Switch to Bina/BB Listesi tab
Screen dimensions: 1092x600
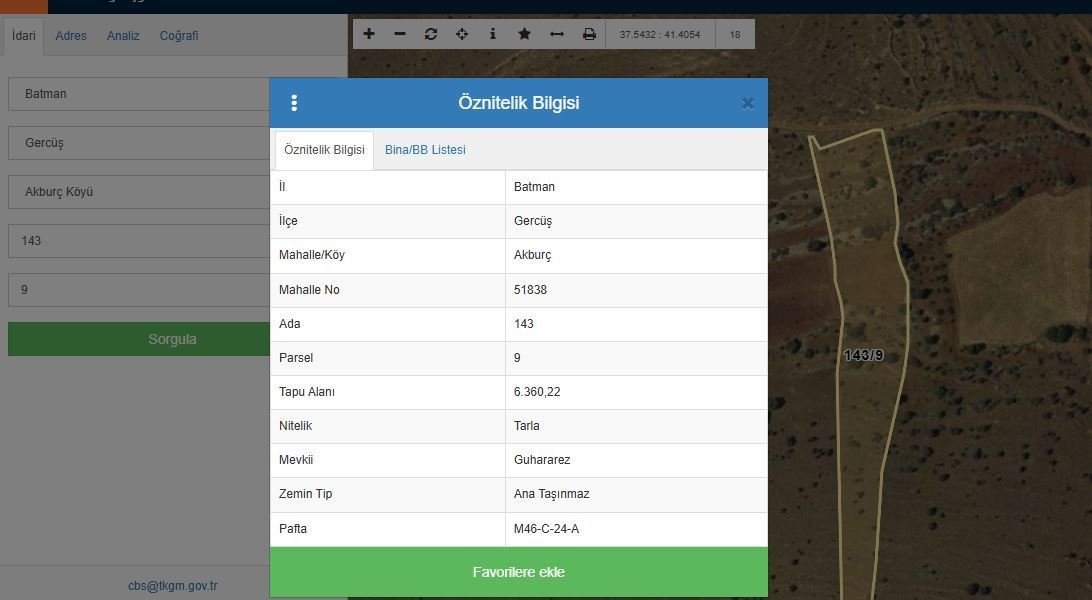425,150
